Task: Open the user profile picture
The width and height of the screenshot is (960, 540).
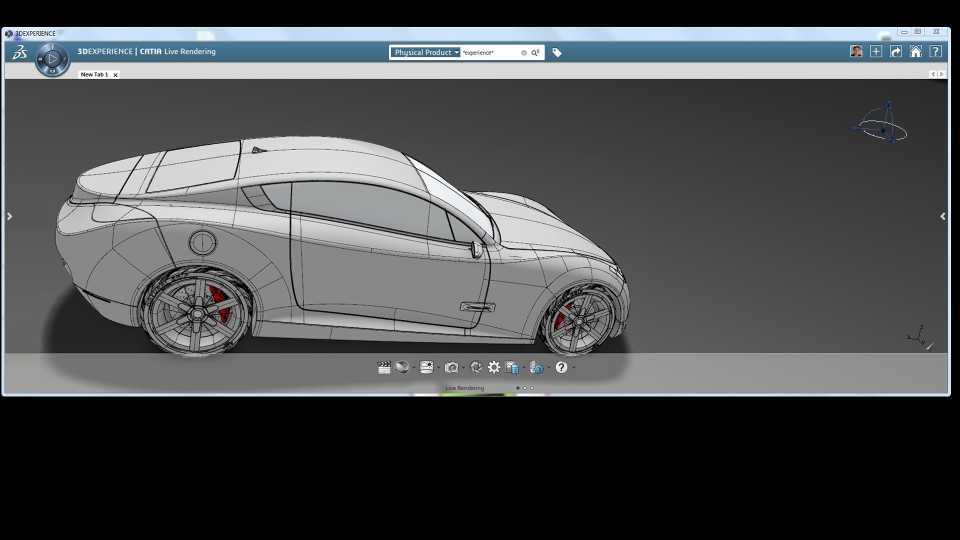Action: (x=856, y=52)
